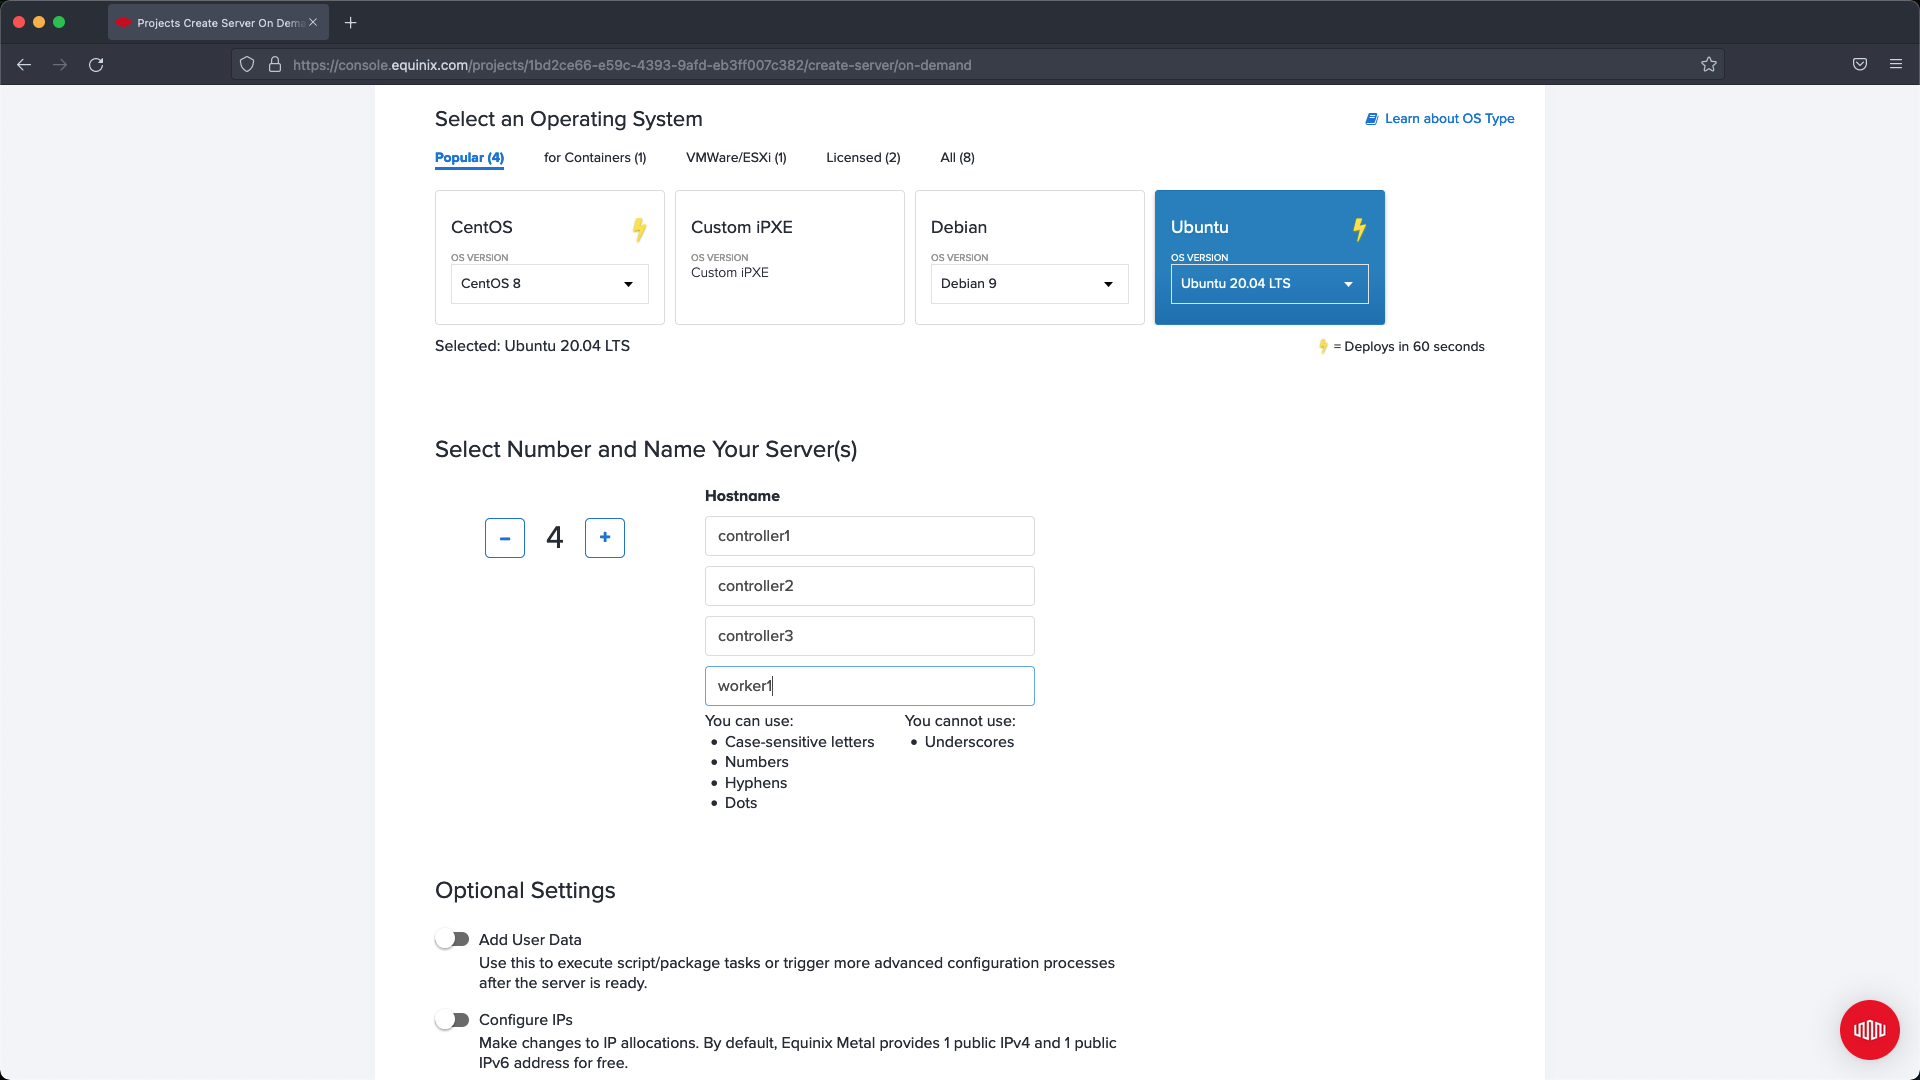The height and width of the screenshot is (1080, 1920).
Task: Switch to the Popular (4) tab
Action: click(469, 158)
